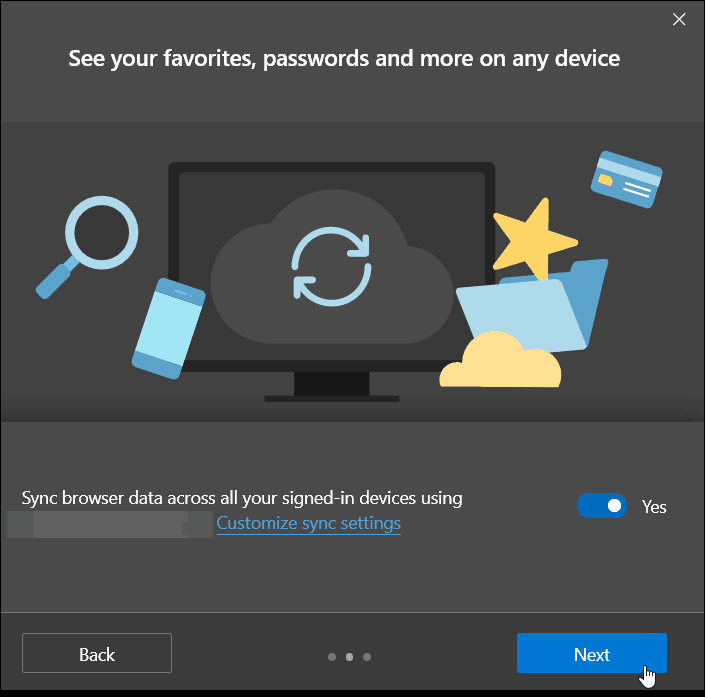Click the Yes label beside sync toggle

click(x=654, y=507)
